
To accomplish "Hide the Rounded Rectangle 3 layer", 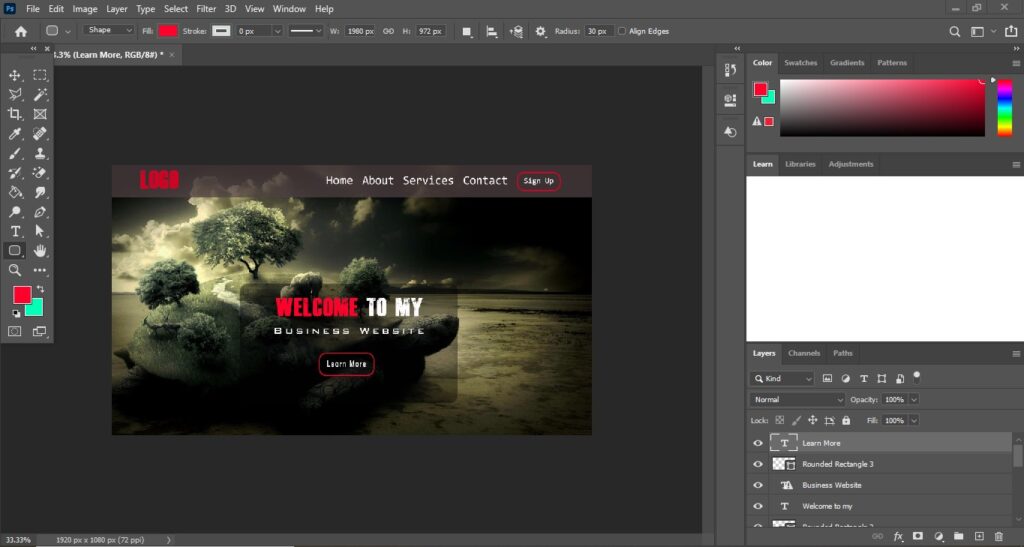I will pos(758,464).
